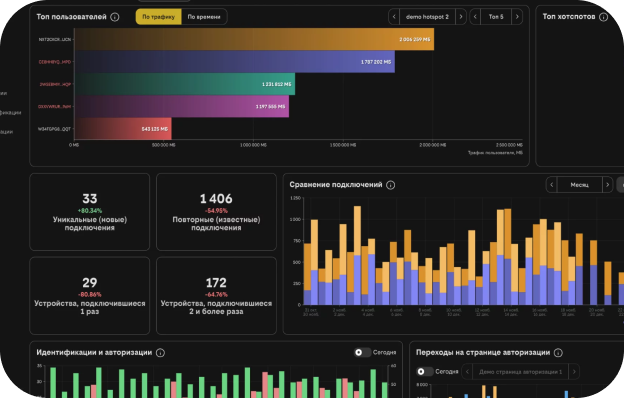This screenshot has height=398, width=624.
Task: Click the 1 406 Повторные подключения card
Action: coord(216,212)
